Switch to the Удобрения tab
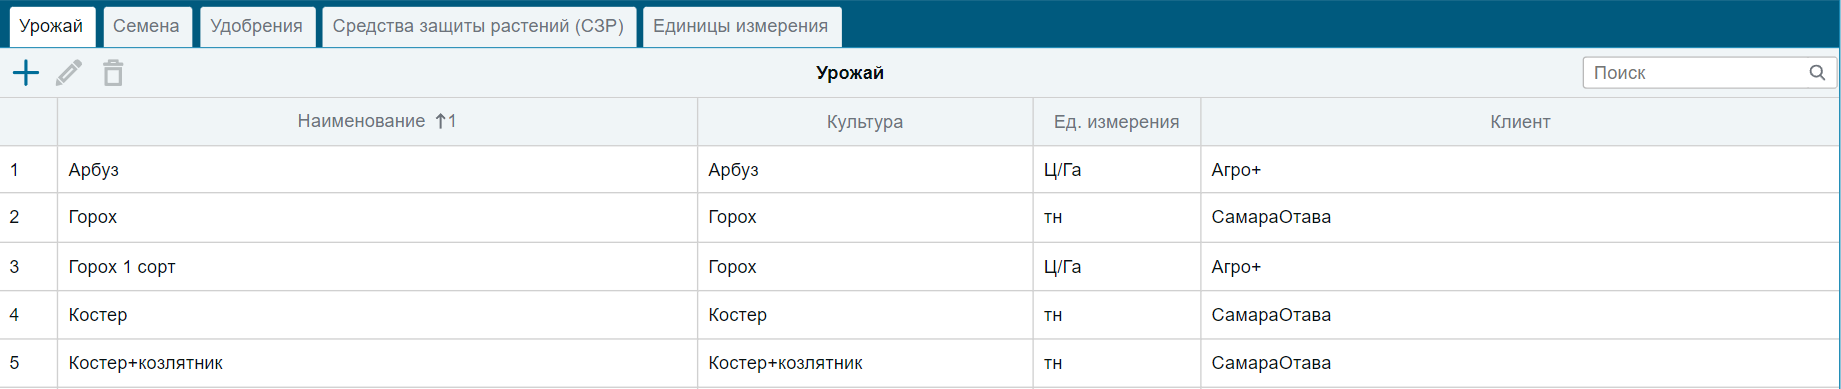The height and width of the screenshot is (389, 1841). (x=257, y=26)
